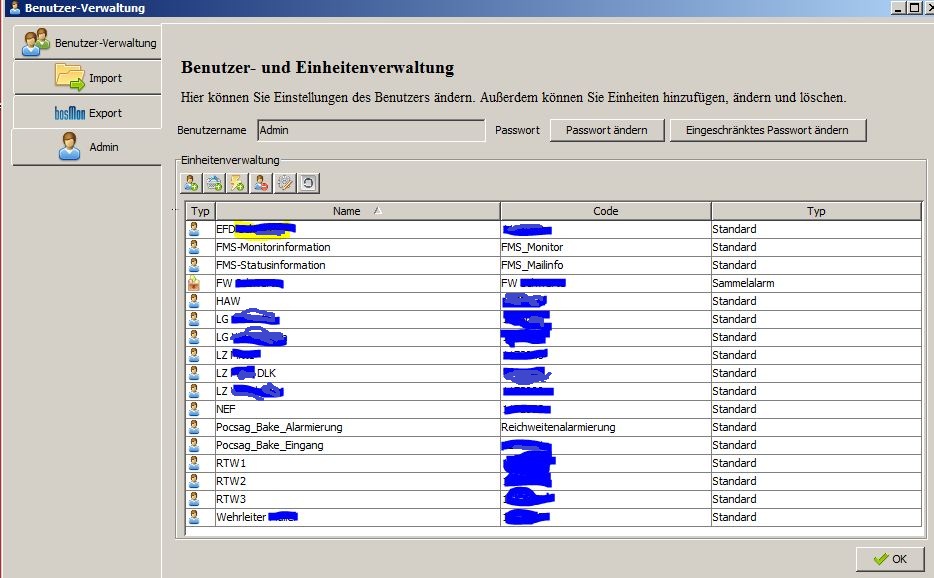
Task: Click the add unit (user plus) toolbar icon
Action: pyautogui.click(x=190, y=183)
